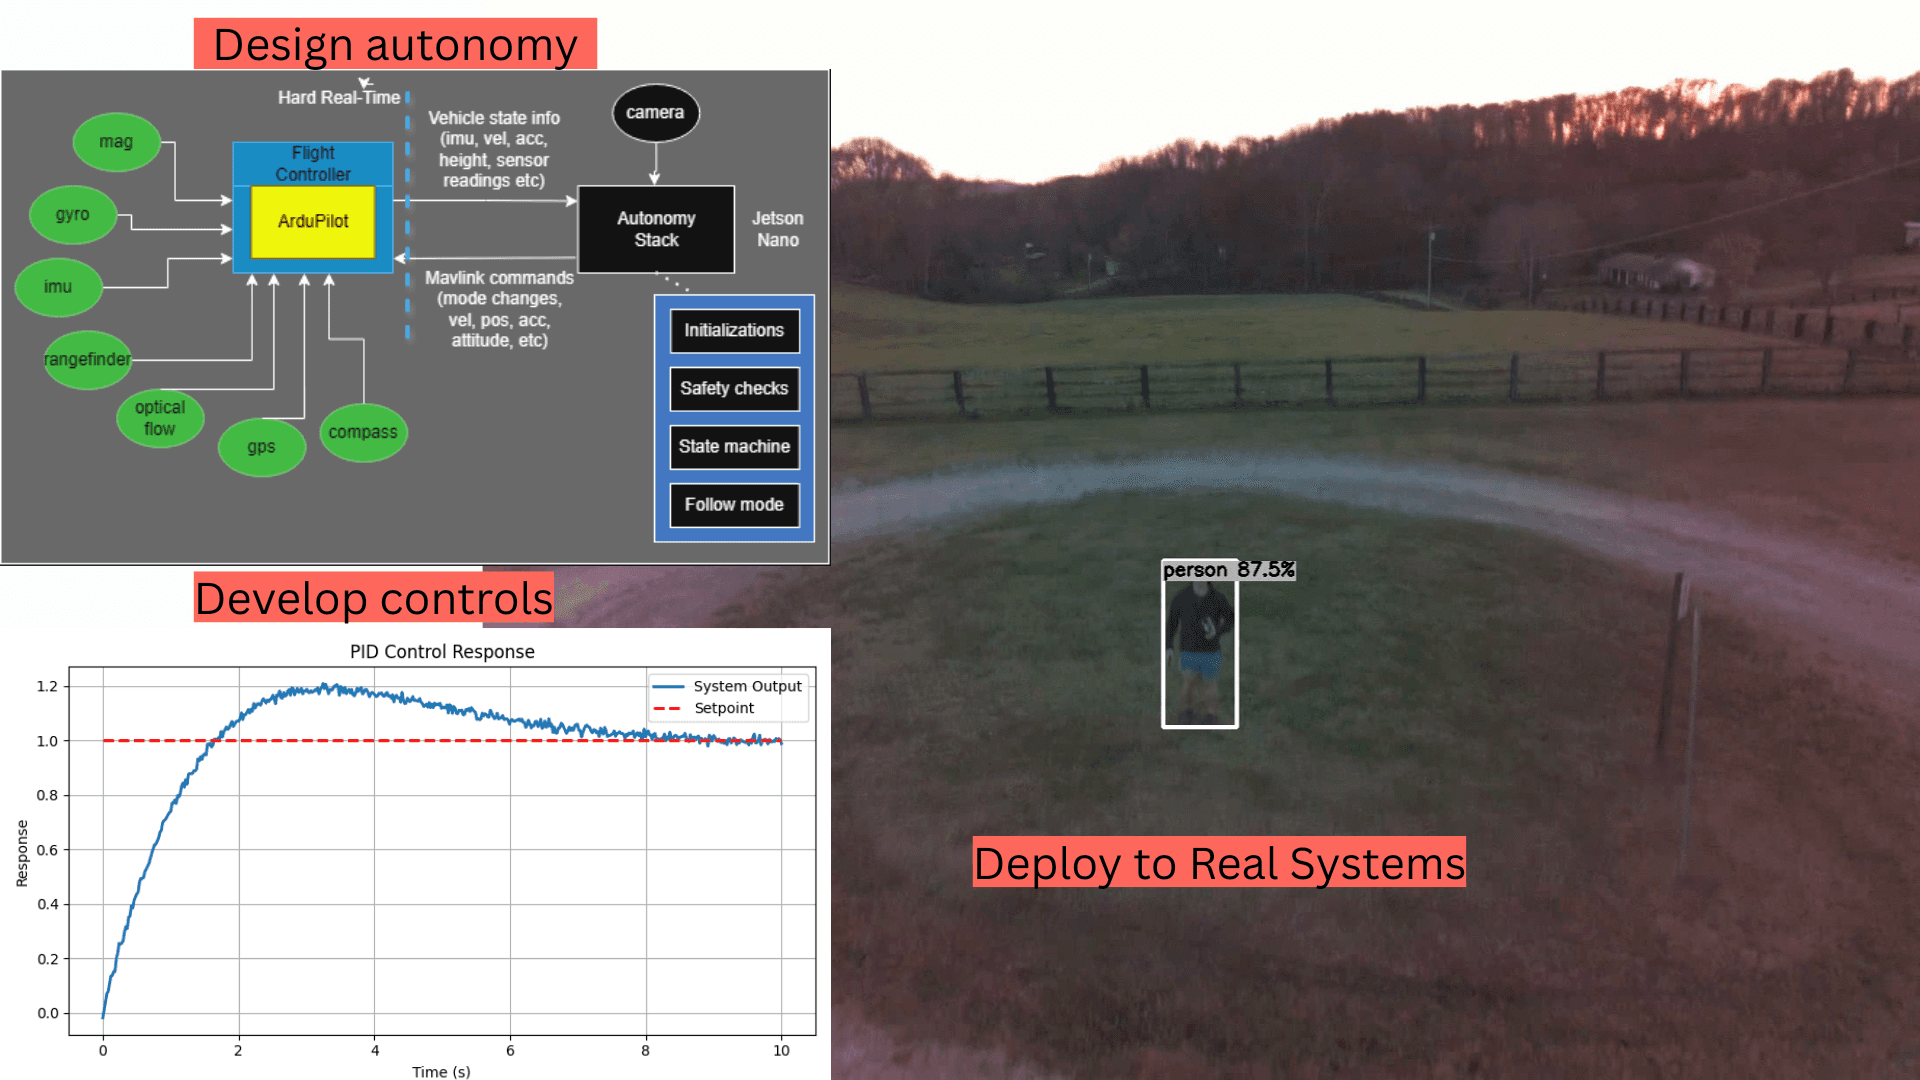Click the Initializations box
The image size is (1920, 1080).
(x=734, y=331)
